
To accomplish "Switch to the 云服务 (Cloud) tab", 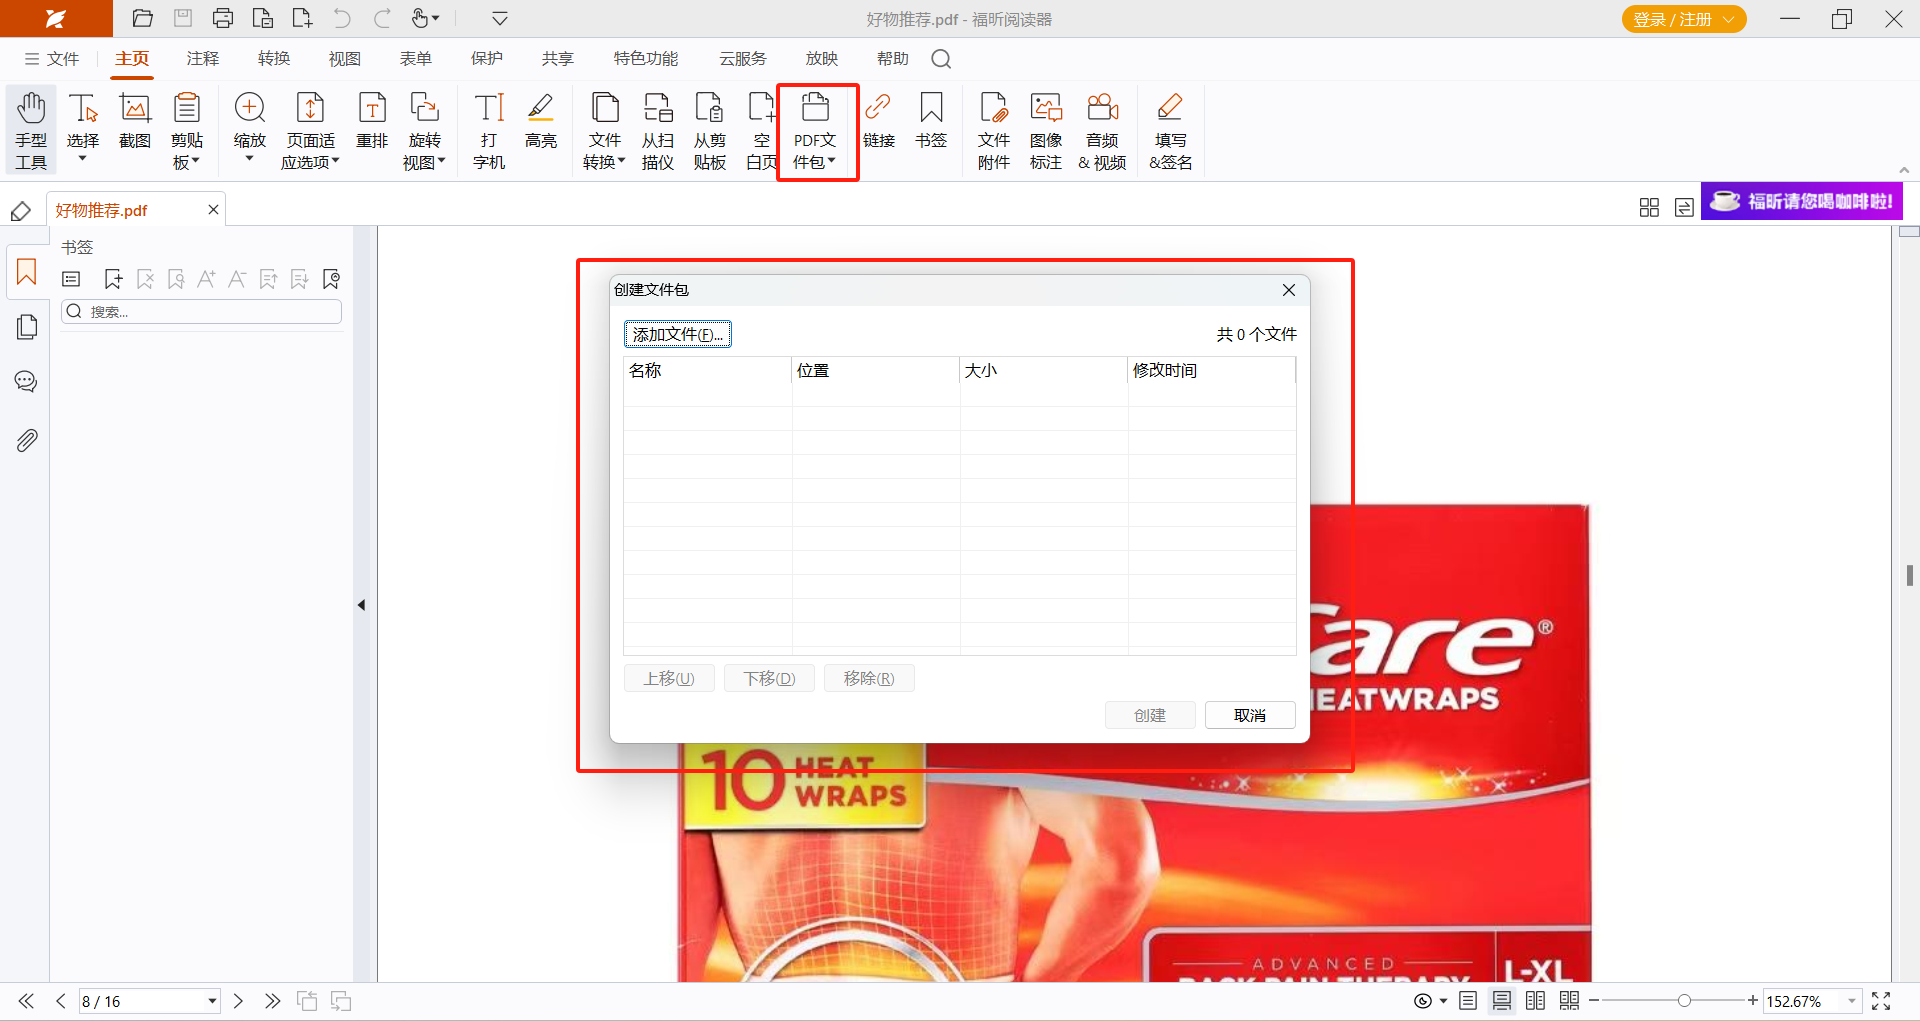I will [x=743, y=59].
